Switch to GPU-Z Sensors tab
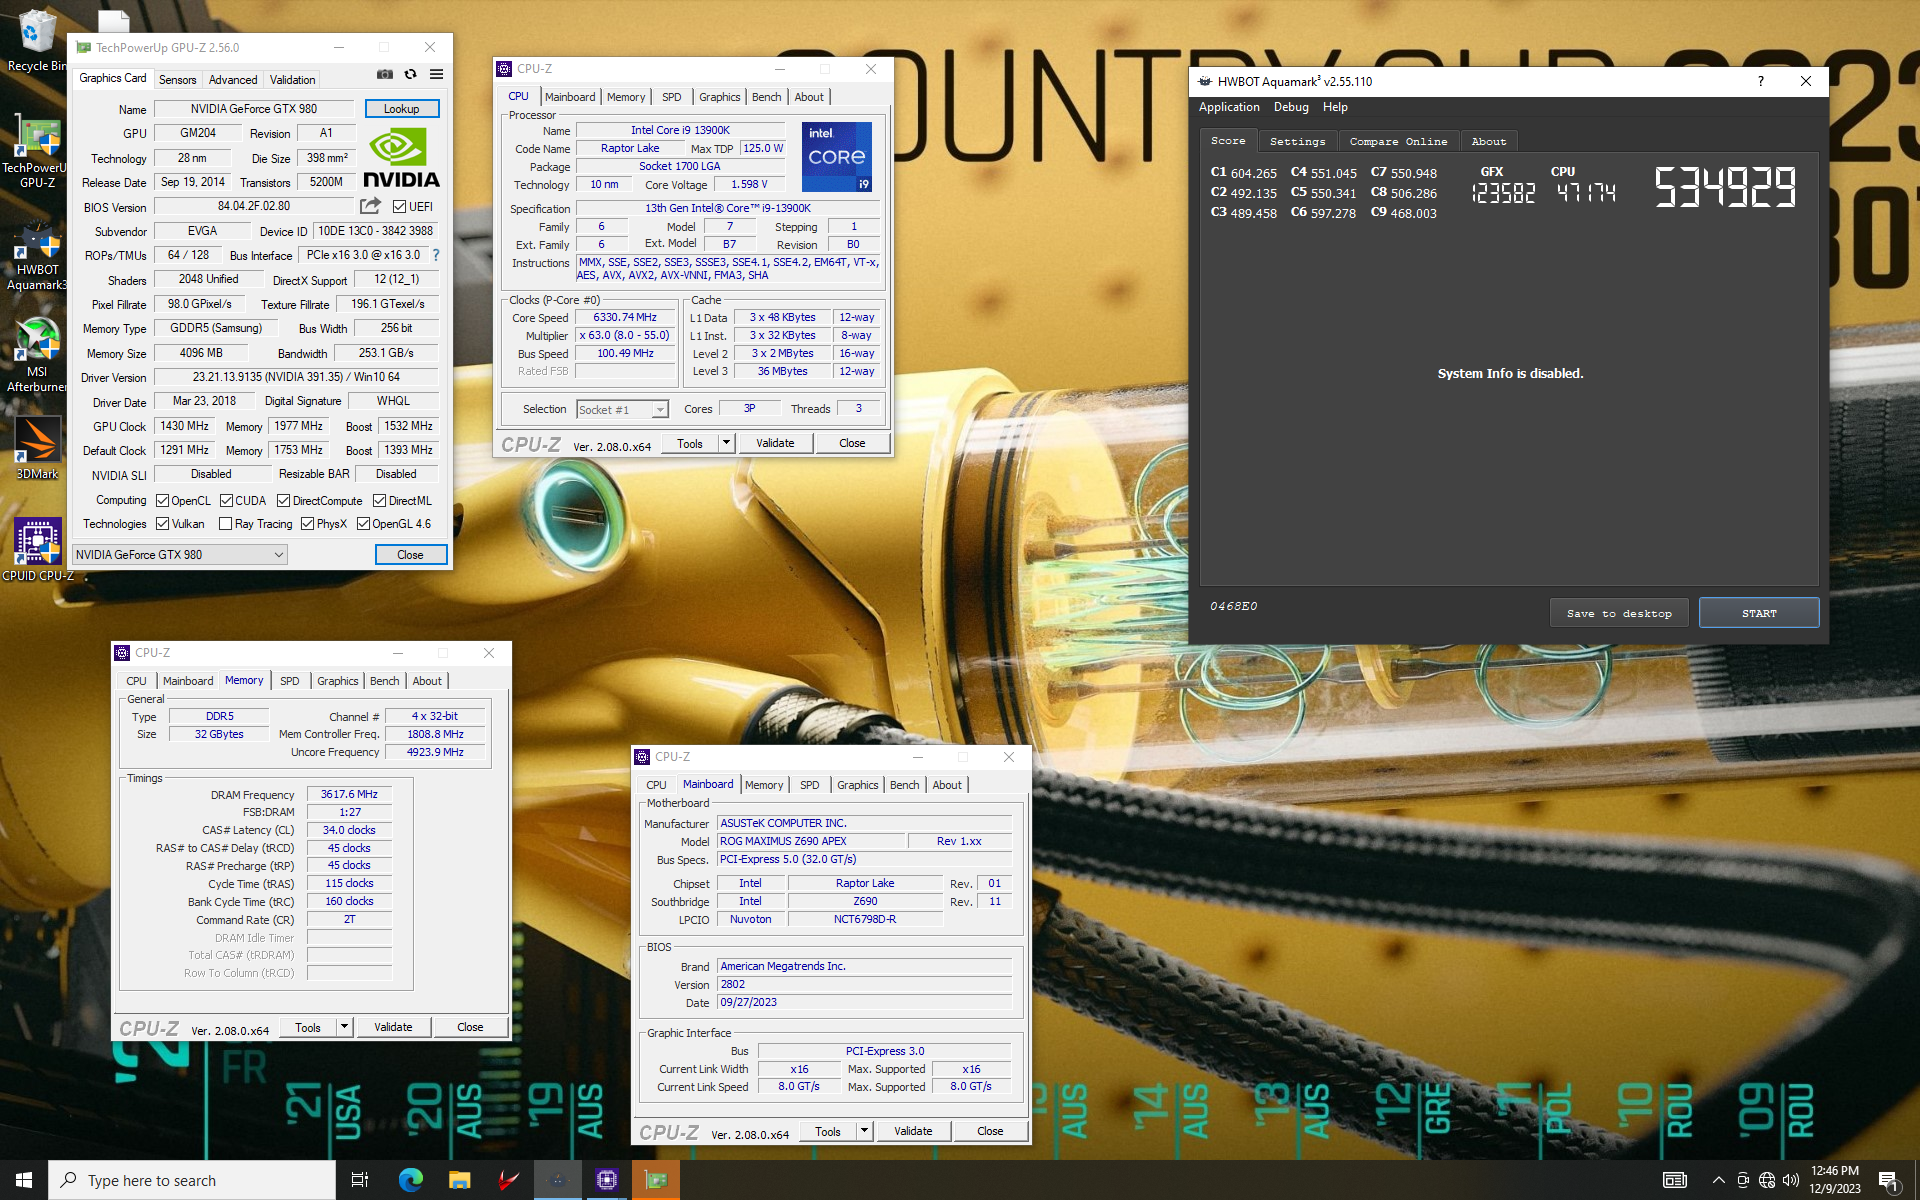Image resolution: width=1920 pixels, height=1200 pixels. pos(178,80)
